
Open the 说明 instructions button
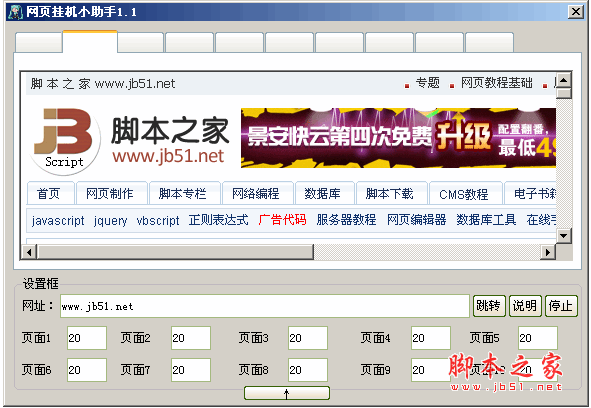tap(525, 306)
